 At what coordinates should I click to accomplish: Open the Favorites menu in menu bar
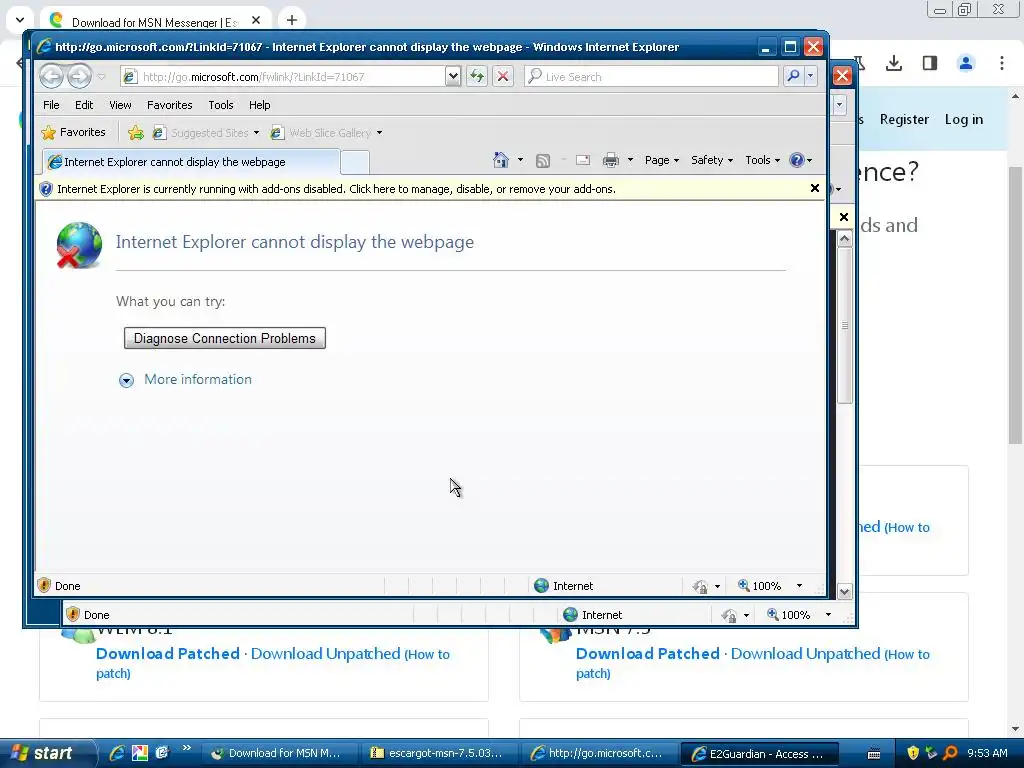[170, 104]
